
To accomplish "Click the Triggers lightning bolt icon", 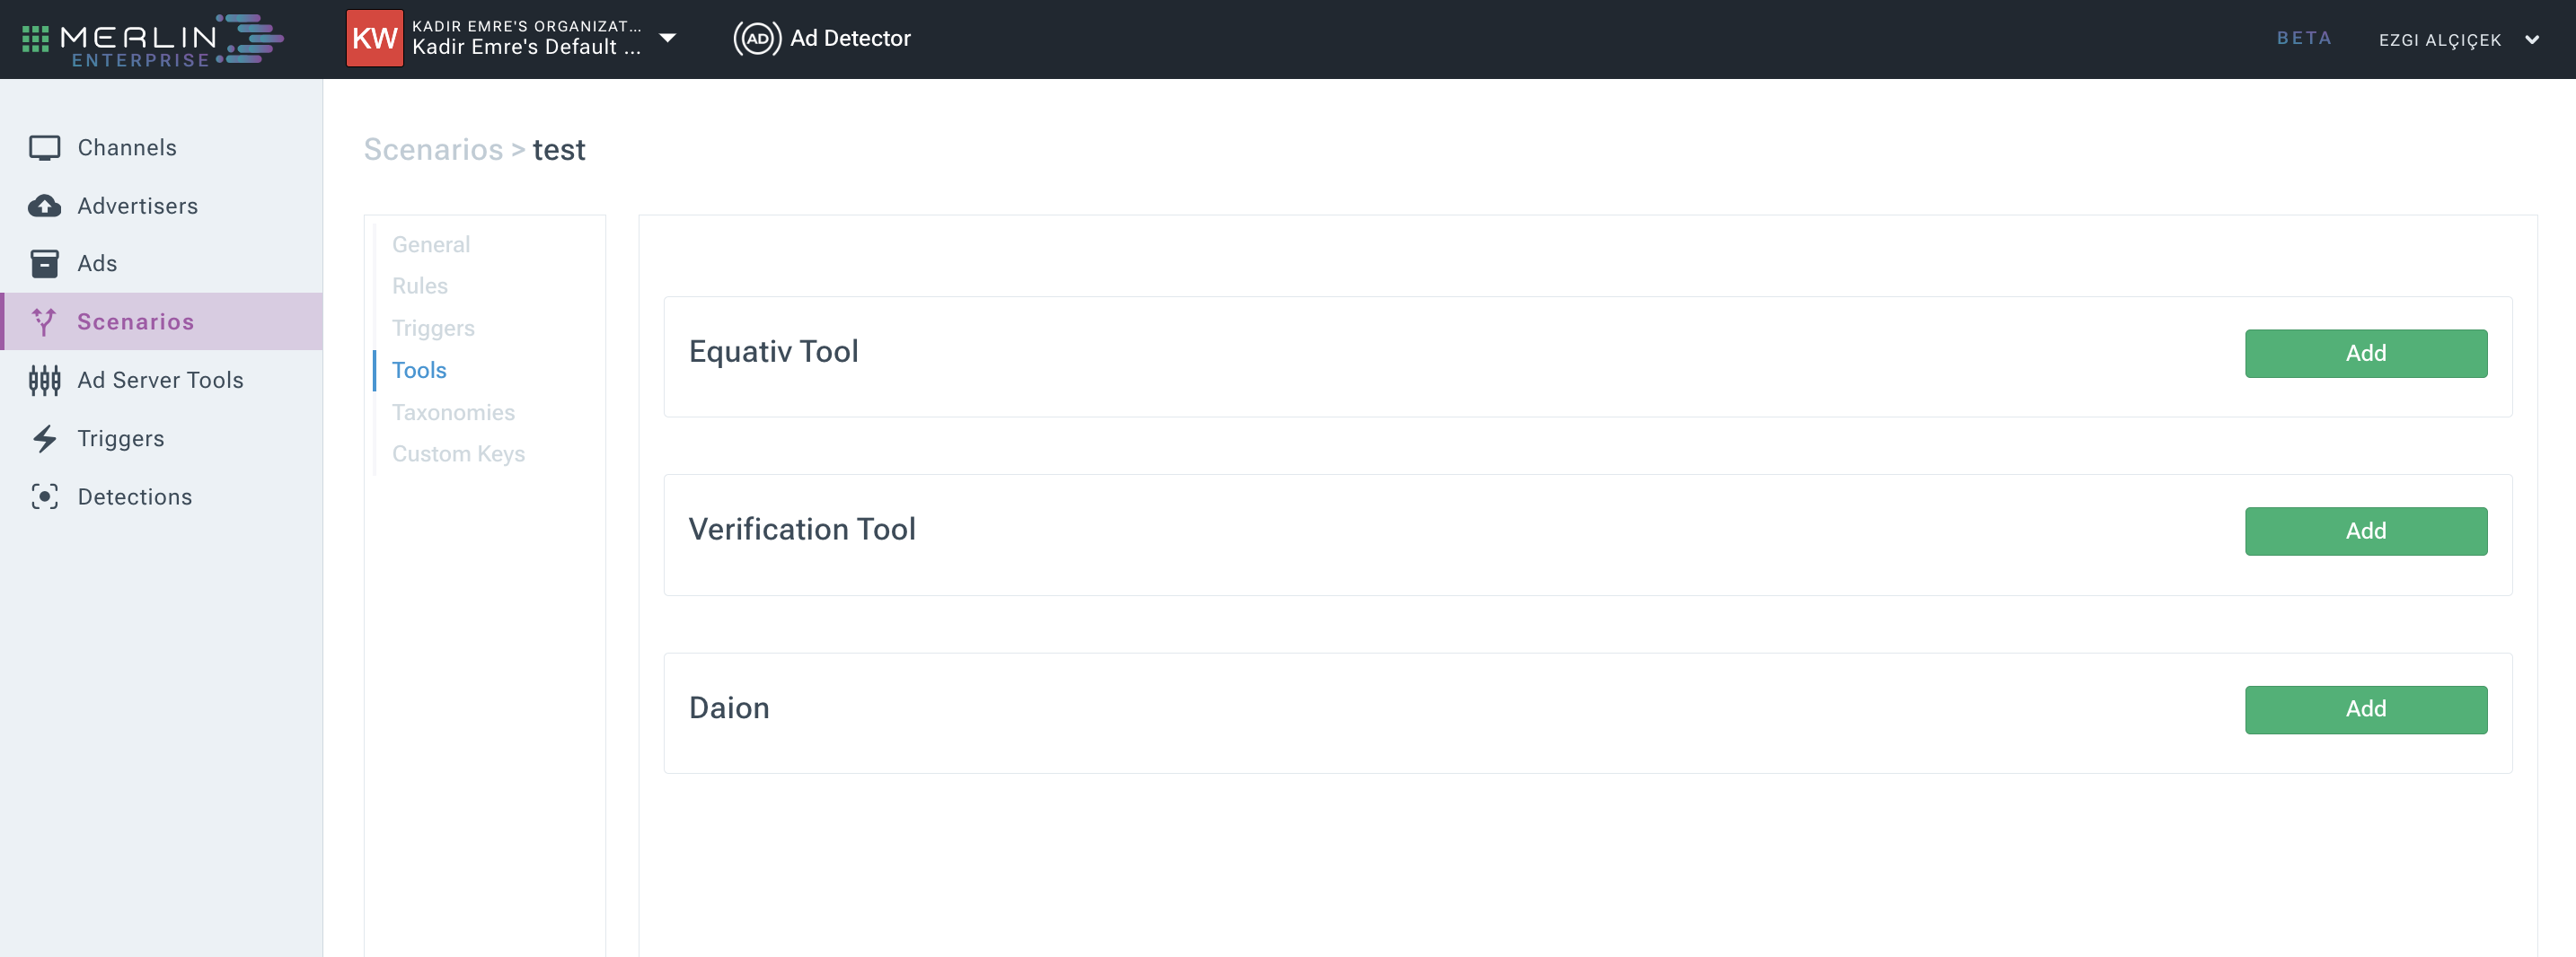I will (44, 438).
